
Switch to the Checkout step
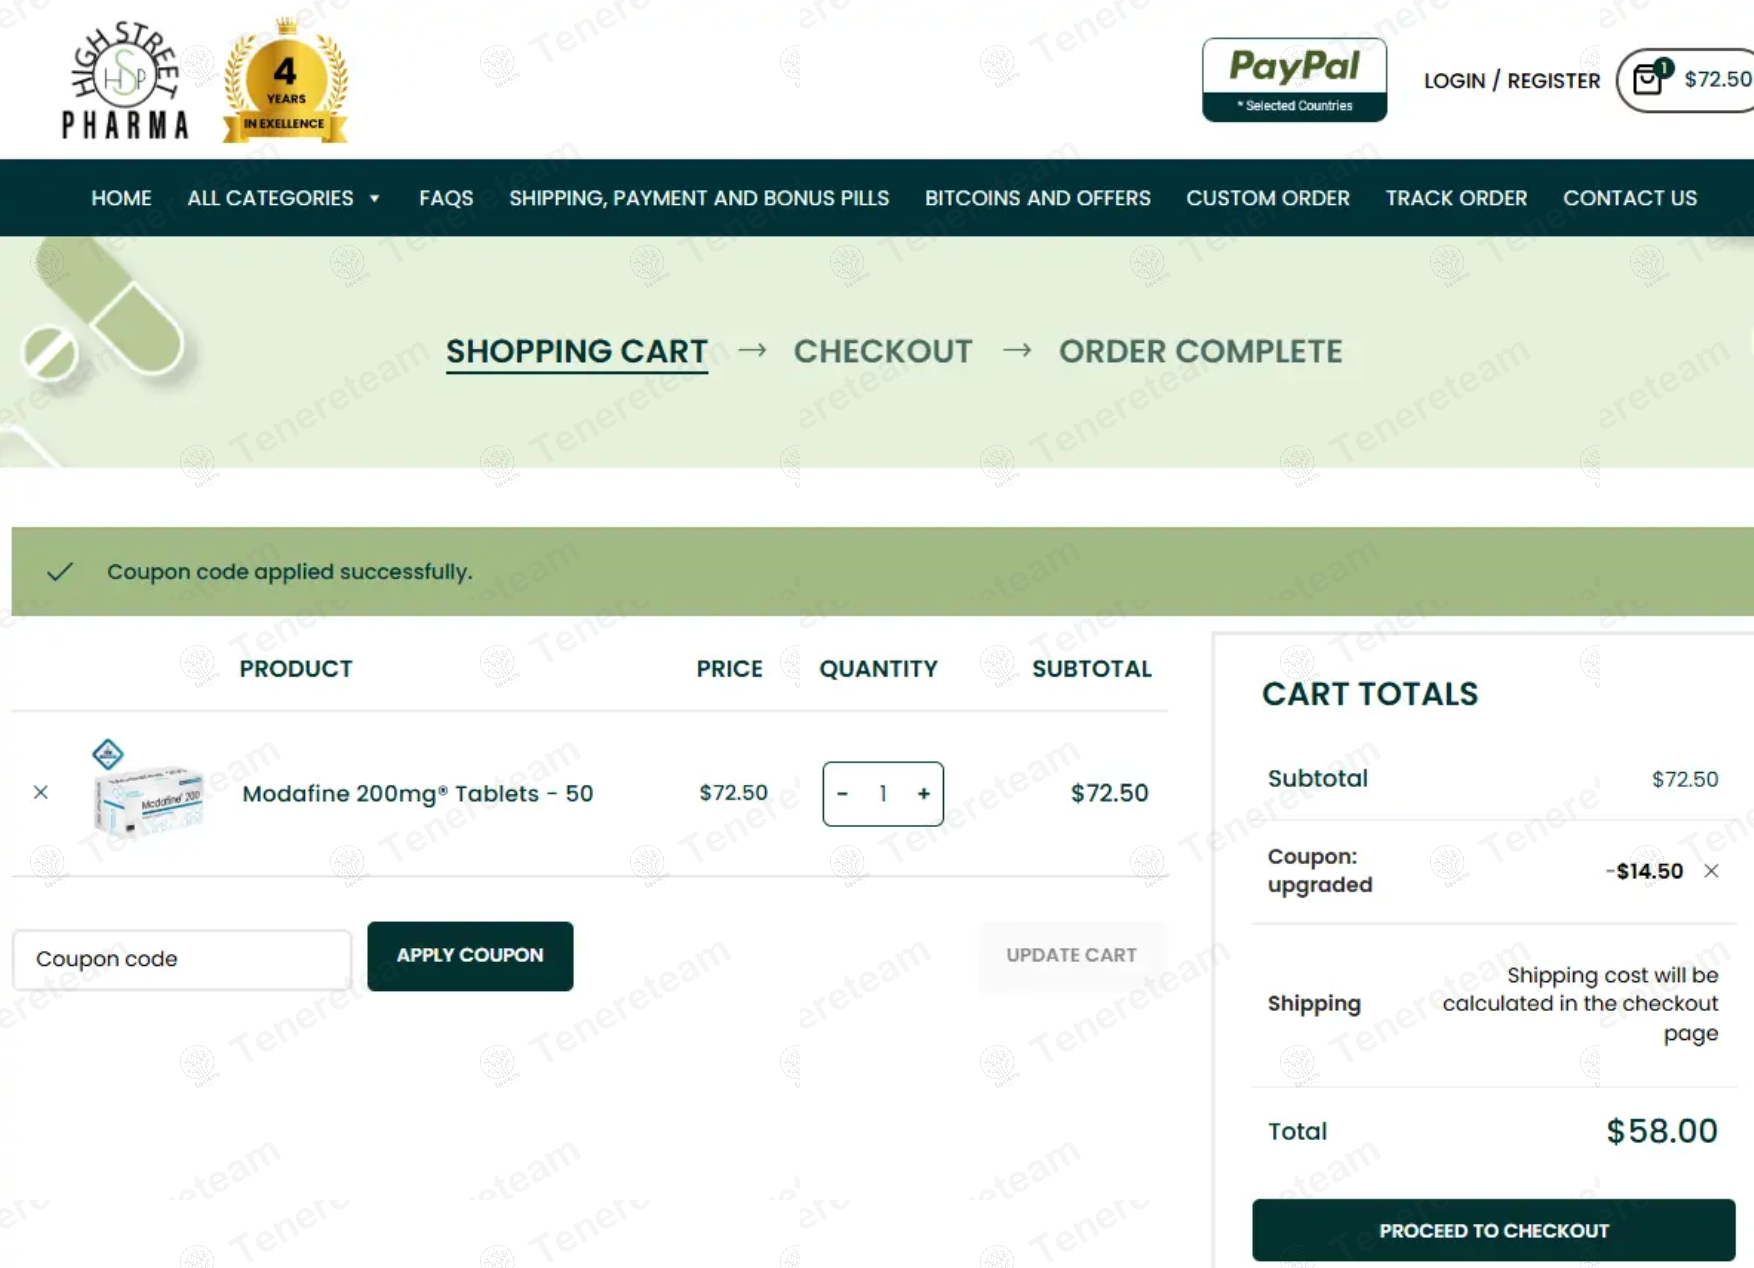click(883, 351)
